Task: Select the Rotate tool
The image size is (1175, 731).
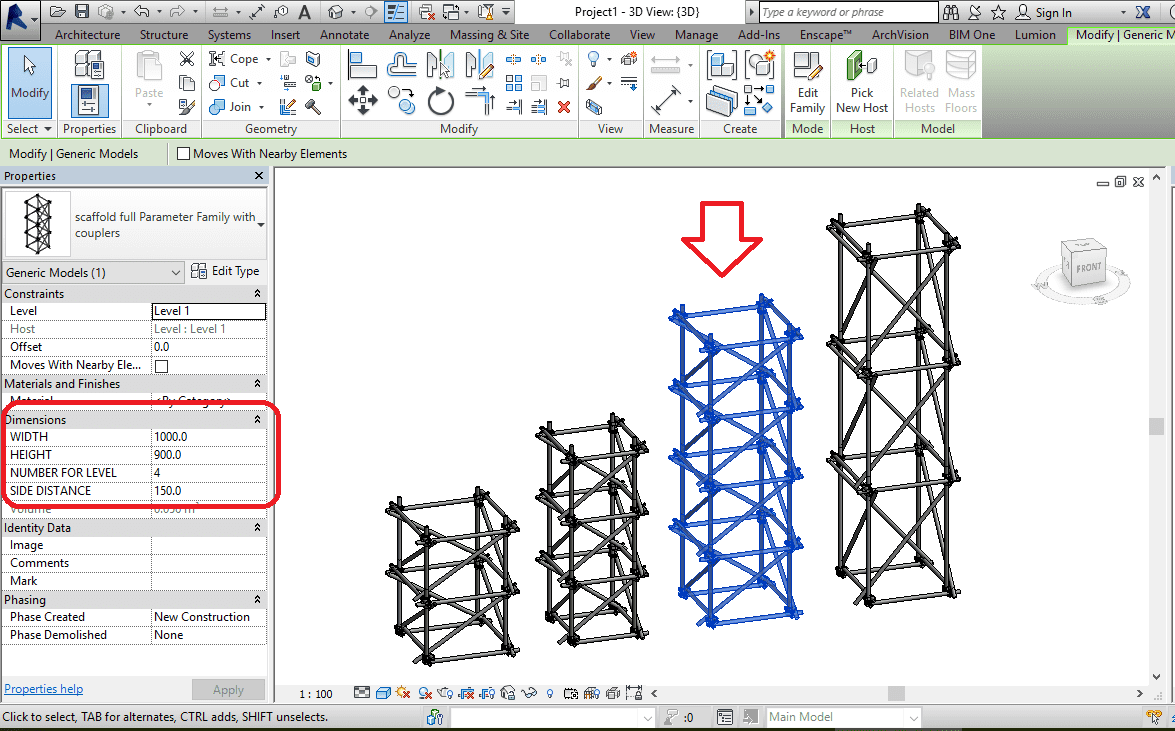Action: [x=441, y=101]
